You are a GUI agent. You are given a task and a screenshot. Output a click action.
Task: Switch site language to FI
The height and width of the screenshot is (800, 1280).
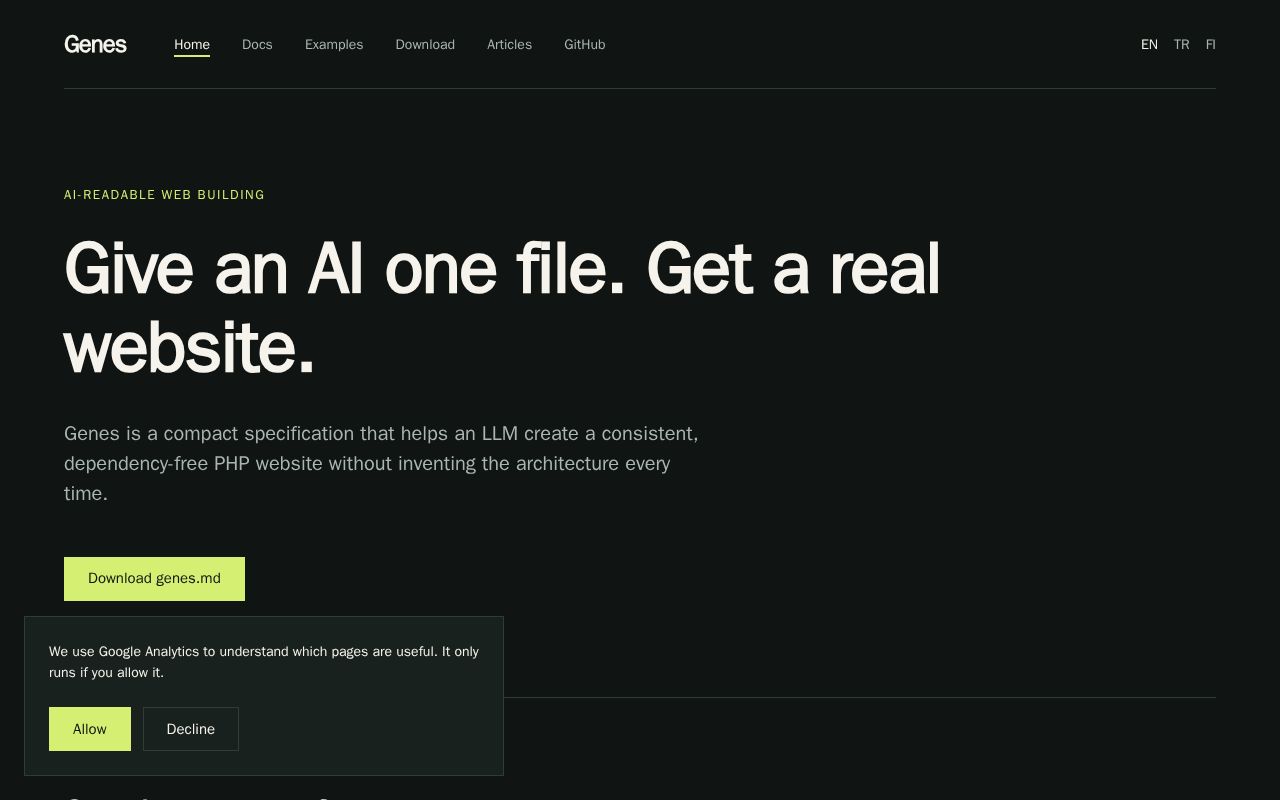click(1210, 45)
